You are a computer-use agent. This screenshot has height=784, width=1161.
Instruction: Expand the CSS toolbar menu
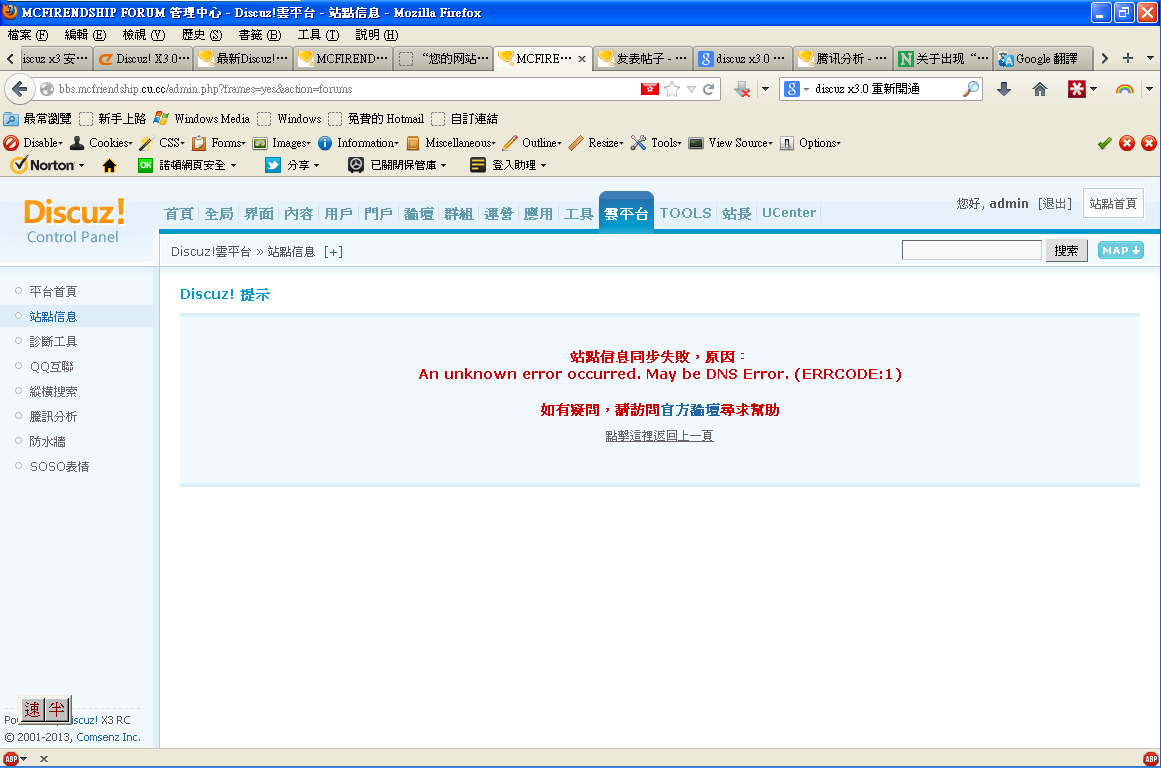coord(162,143)
